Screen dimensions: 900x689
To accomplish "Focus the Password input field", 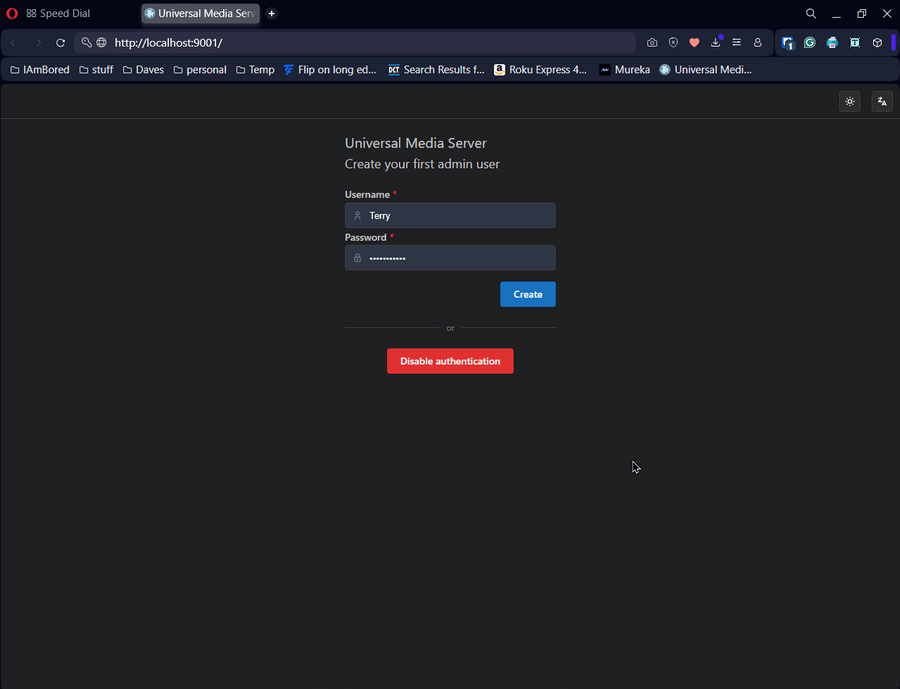I will coord(450,258).
